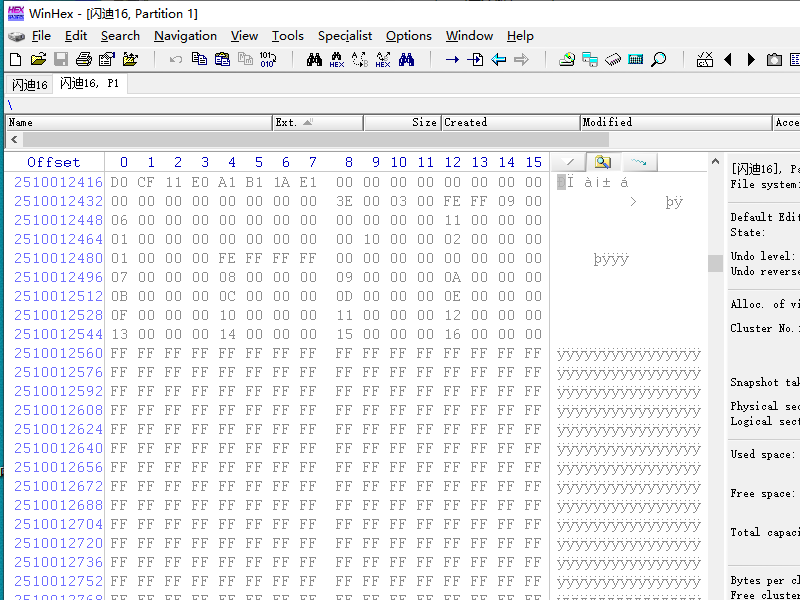800x600 pixels.
Task: Toggle the wave-line button above text column
Action: 639,162
